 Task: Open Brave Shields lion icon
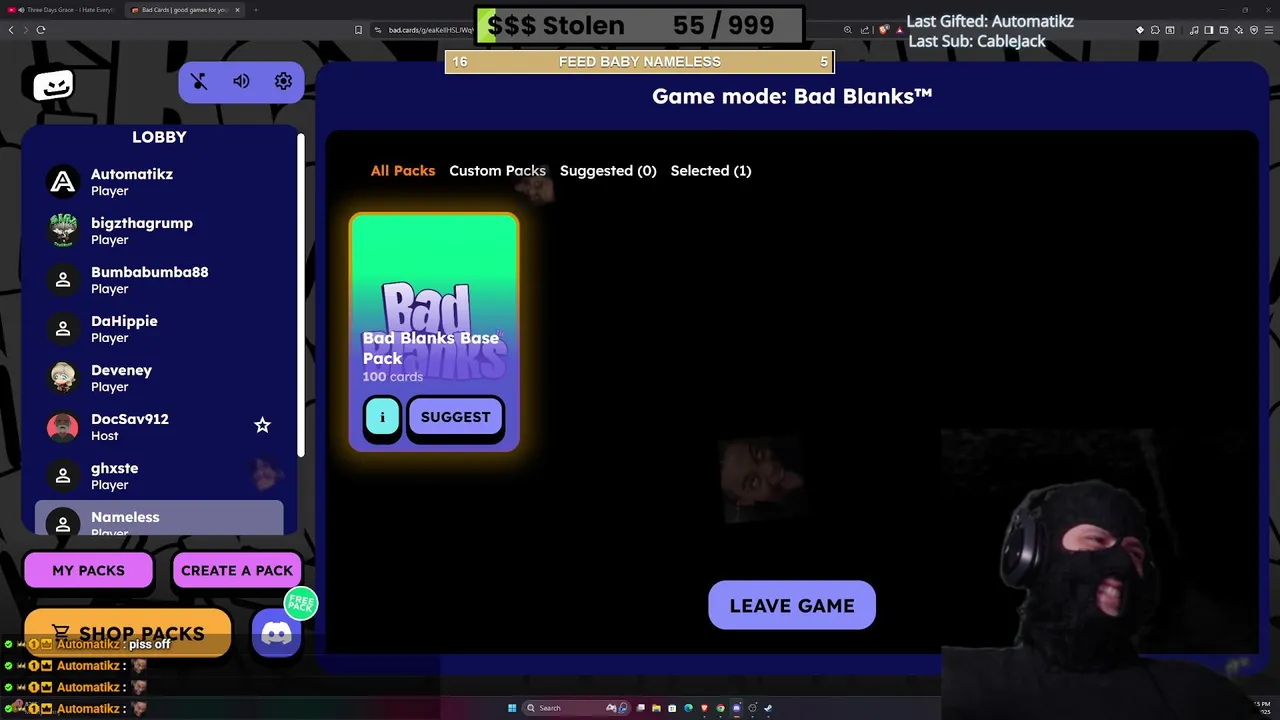tap(884, 30)
